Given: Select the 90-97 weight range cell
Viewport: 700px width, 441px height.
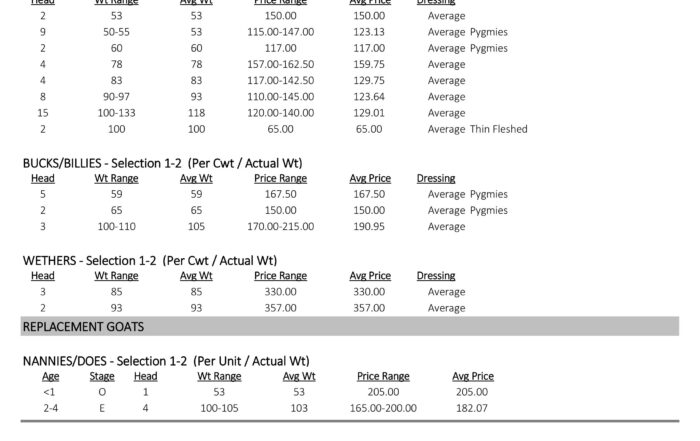Looking at the screenshot, I should click(x=116, y=97).
